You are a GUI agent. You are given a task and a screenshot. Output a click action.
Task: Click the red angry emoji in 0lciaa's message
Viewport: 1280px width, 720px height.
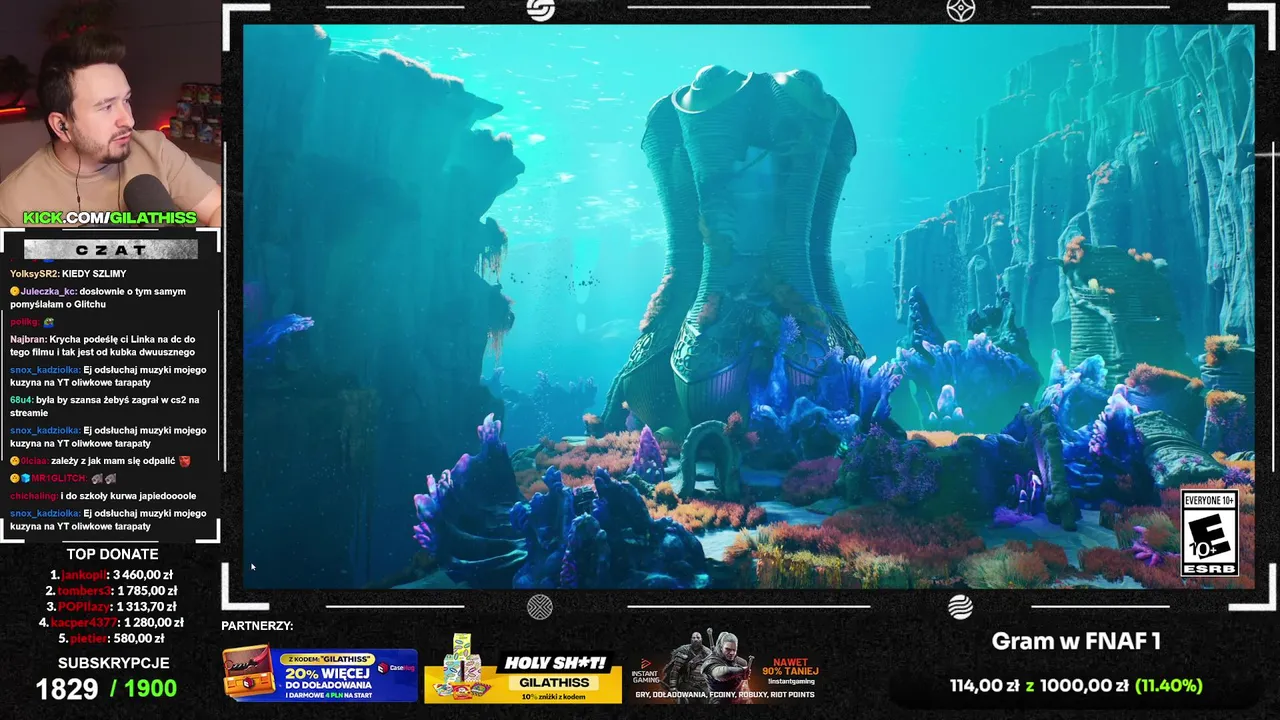point(185,461)
